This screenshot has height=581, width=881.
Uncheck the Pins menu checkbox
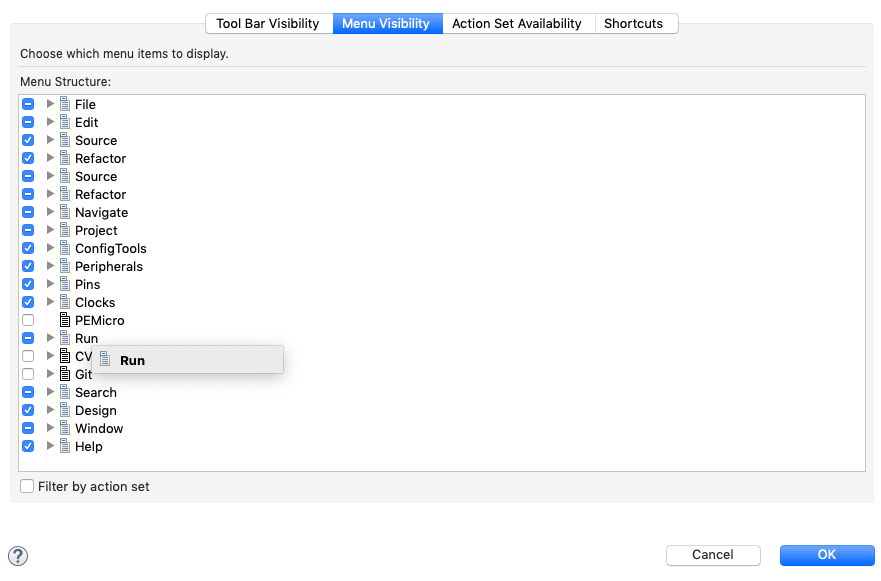28,284
